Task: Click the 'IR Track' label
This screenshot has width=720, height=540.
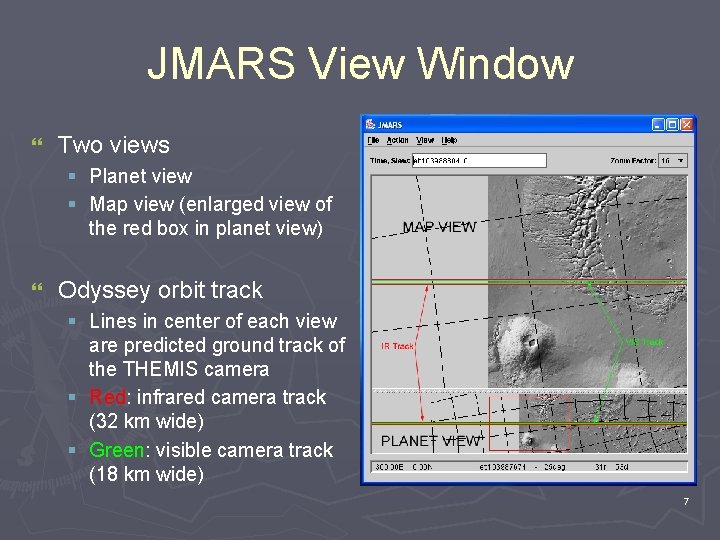Action: tap(397, 346)
